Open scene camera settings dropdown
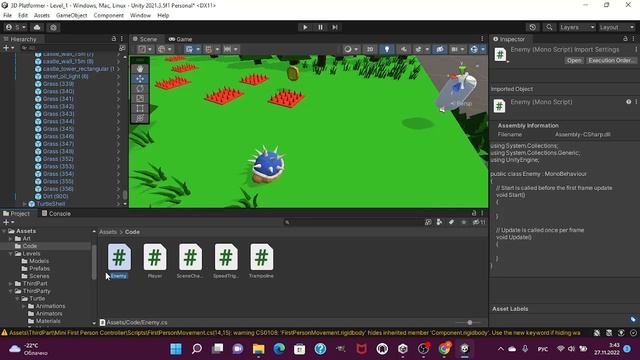 (x=457, y=49)
